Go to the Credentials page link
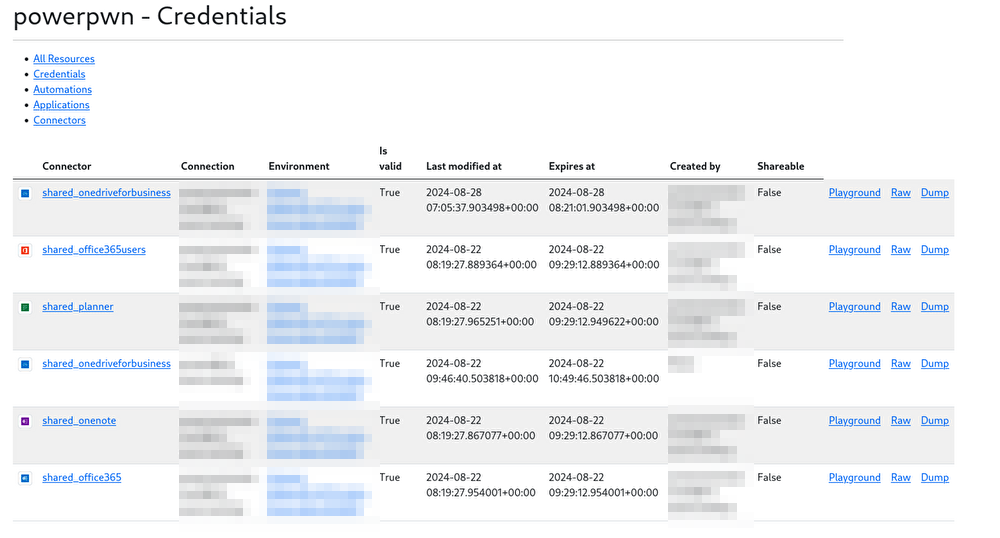 point(59,74)
